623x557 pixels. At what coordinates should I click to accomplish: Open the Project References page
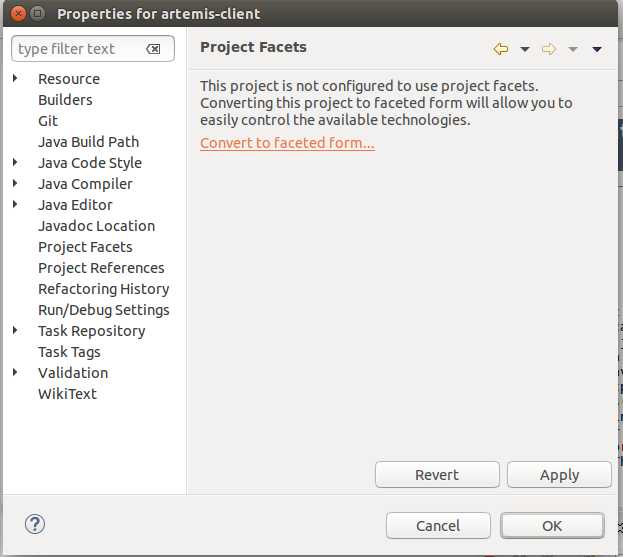(101, 268)
